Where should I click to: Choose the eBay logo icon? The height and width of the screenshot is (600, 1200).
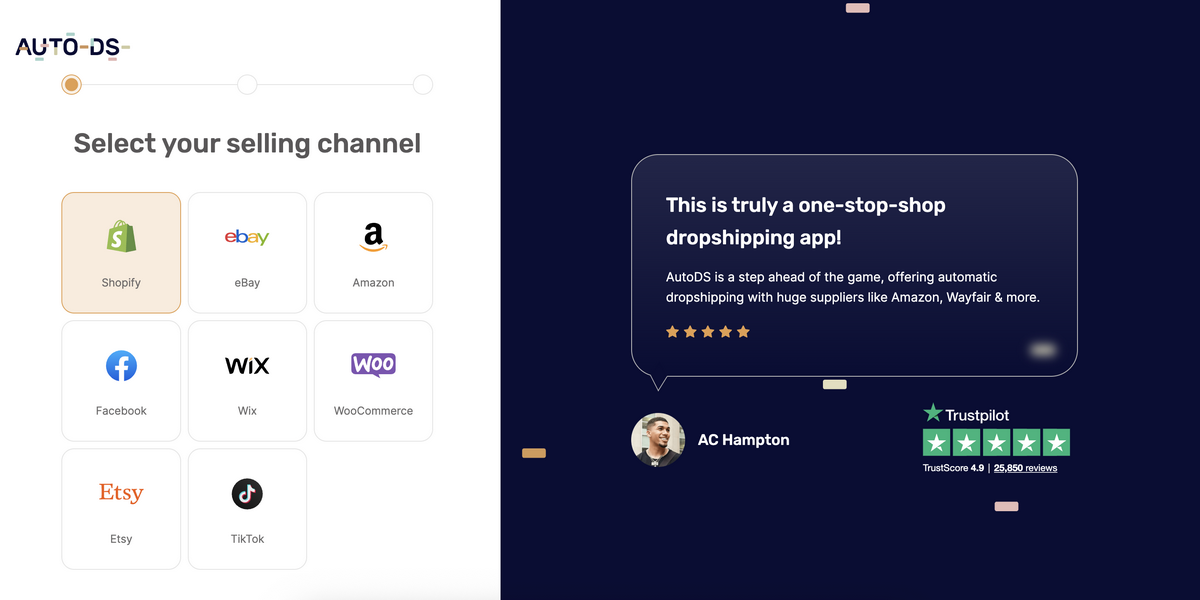(247, 237)
